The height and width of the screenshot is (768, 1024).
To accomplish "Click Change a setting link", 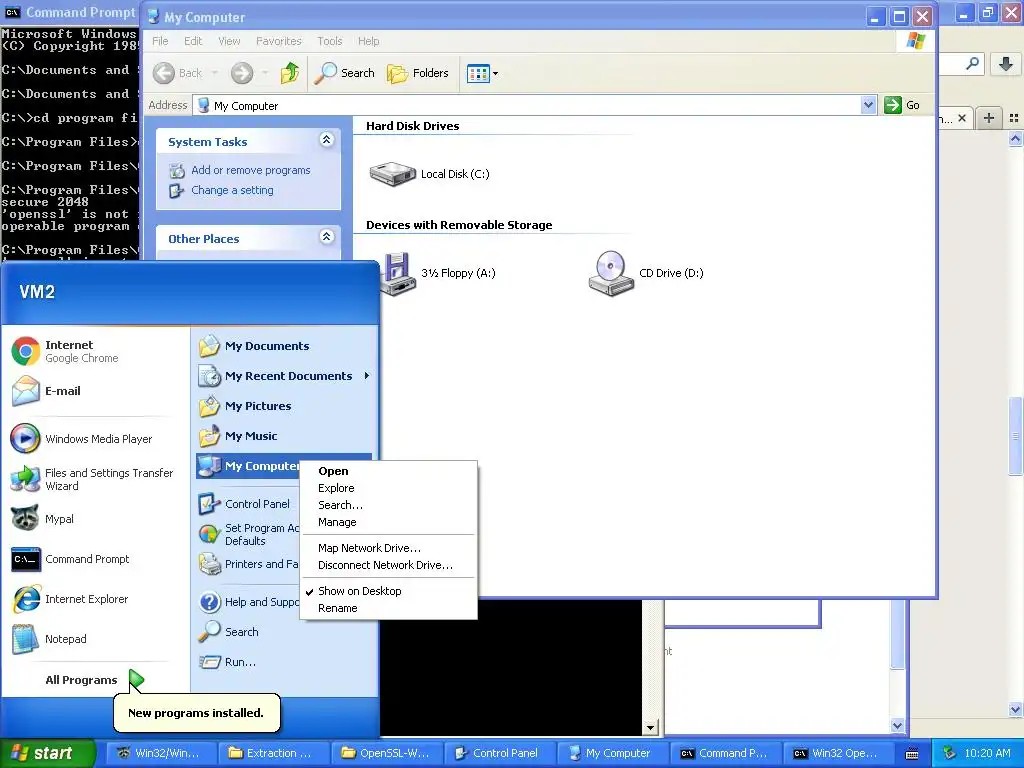I will 232,191.
